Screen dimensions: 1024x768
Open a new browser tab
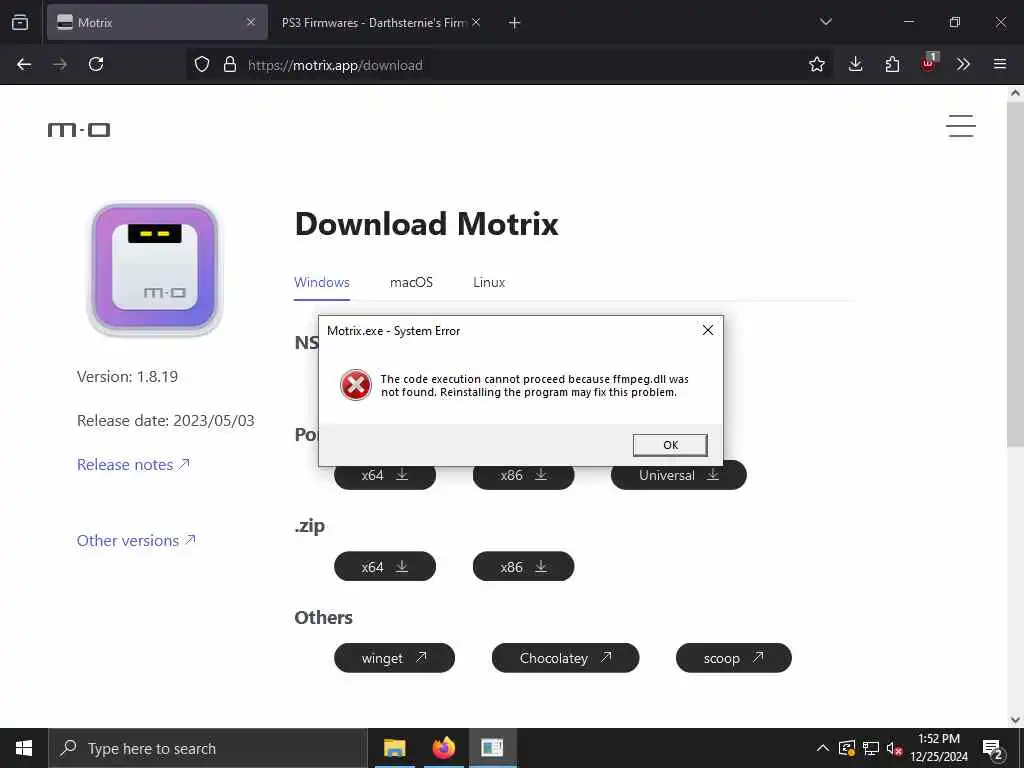[x=515, y=22]
